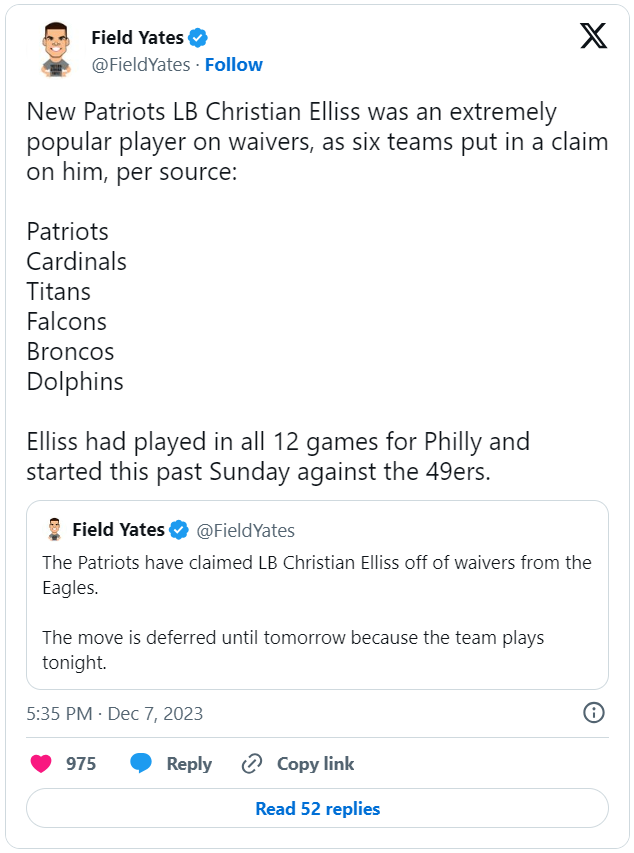Click the Reply text label
Viewport: 634px width, 853px height.
point(189,764)
